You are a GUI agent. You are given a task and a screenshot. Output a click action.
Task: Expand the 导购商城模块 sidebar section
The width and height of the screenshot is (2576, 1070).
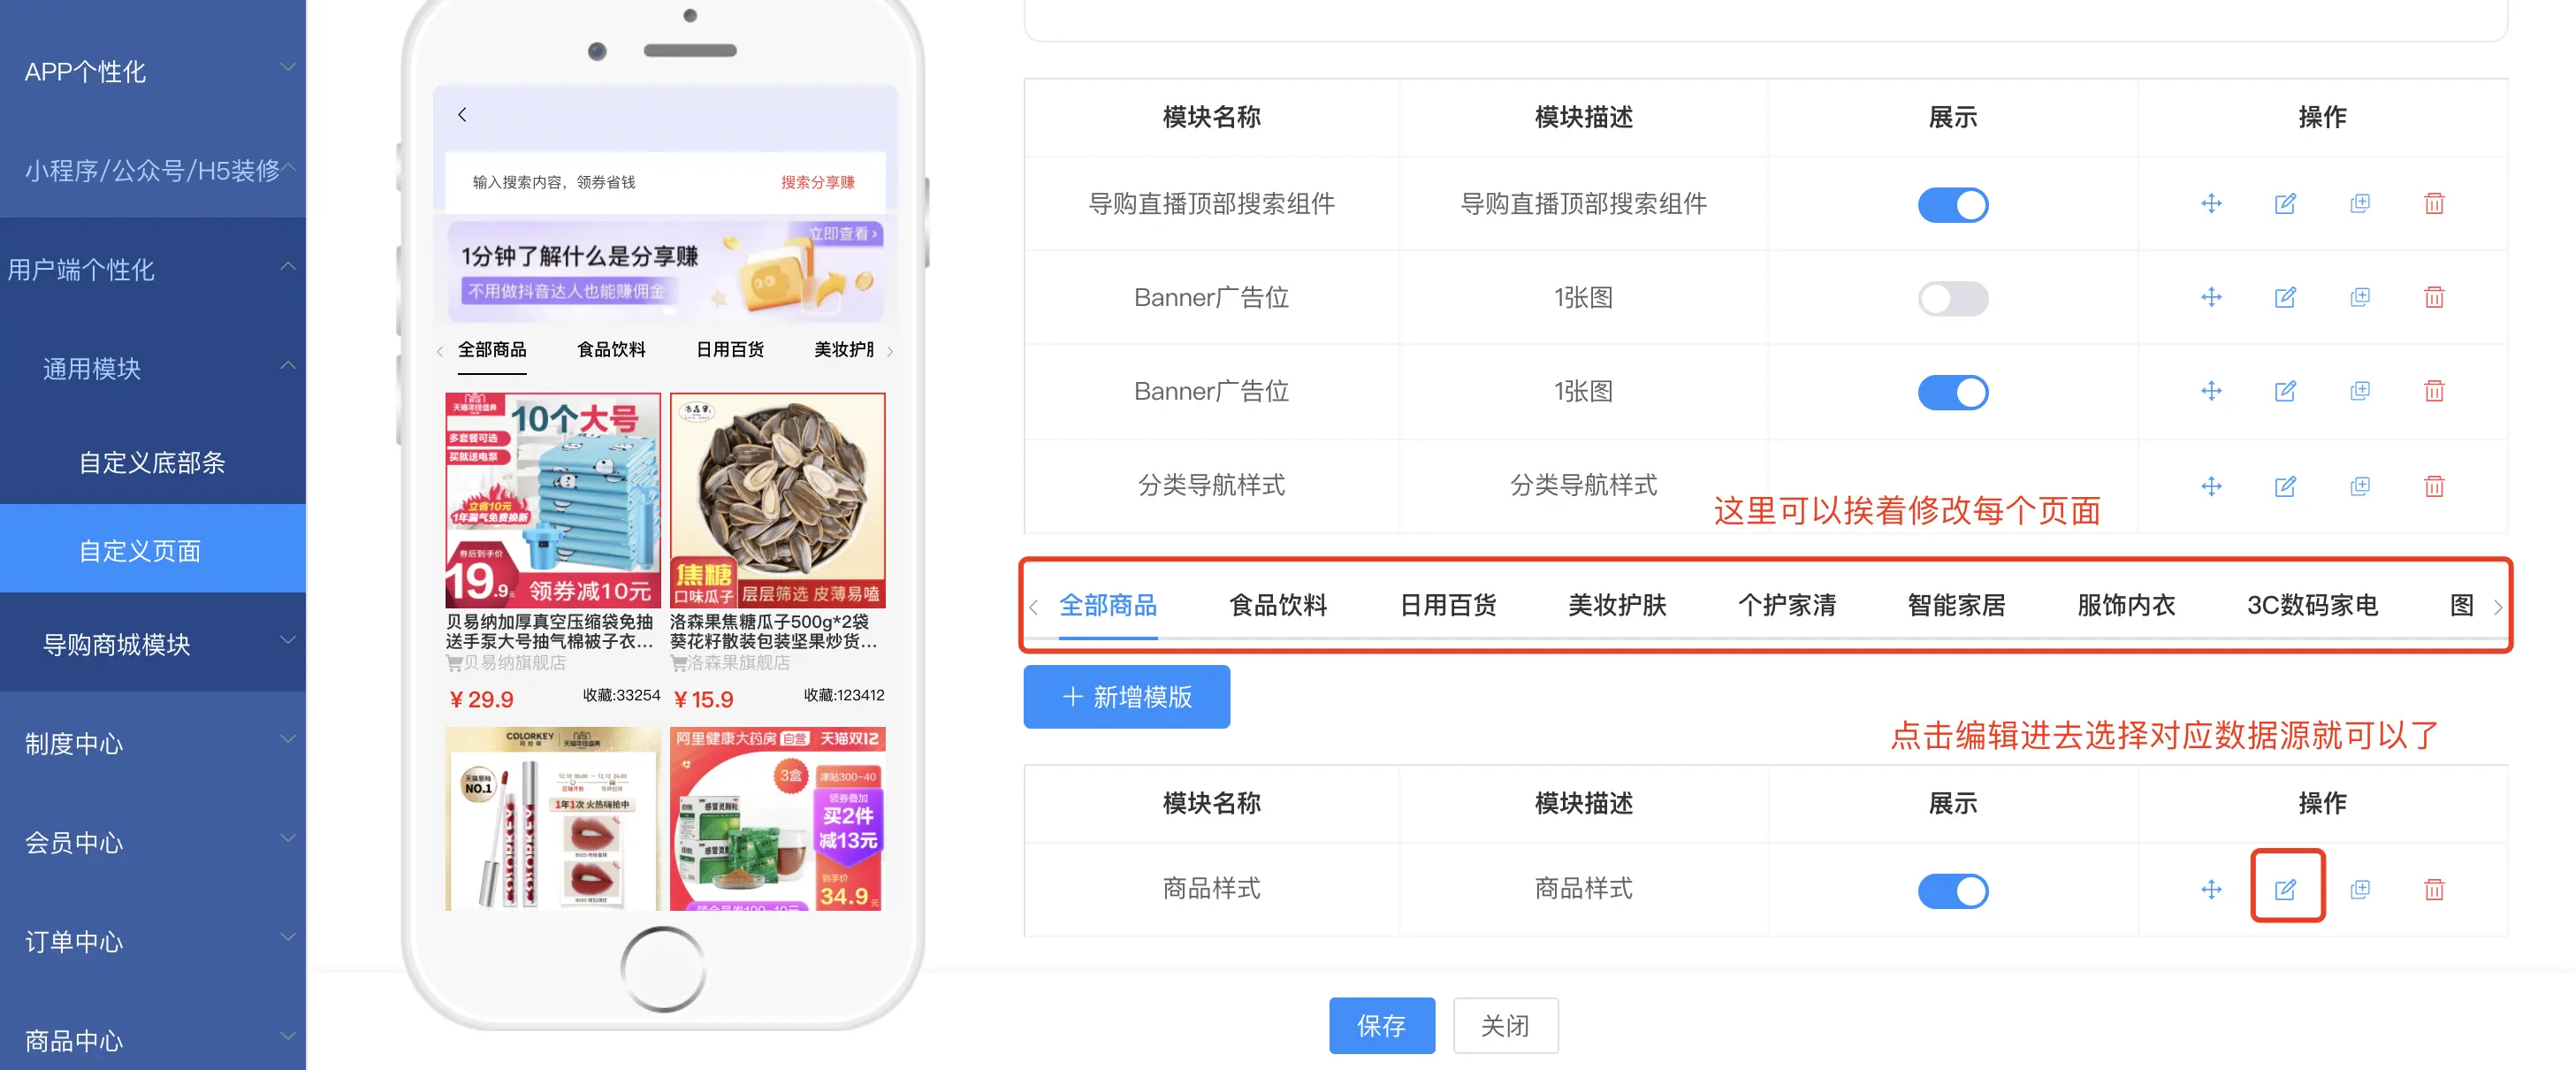click(153, 644)
